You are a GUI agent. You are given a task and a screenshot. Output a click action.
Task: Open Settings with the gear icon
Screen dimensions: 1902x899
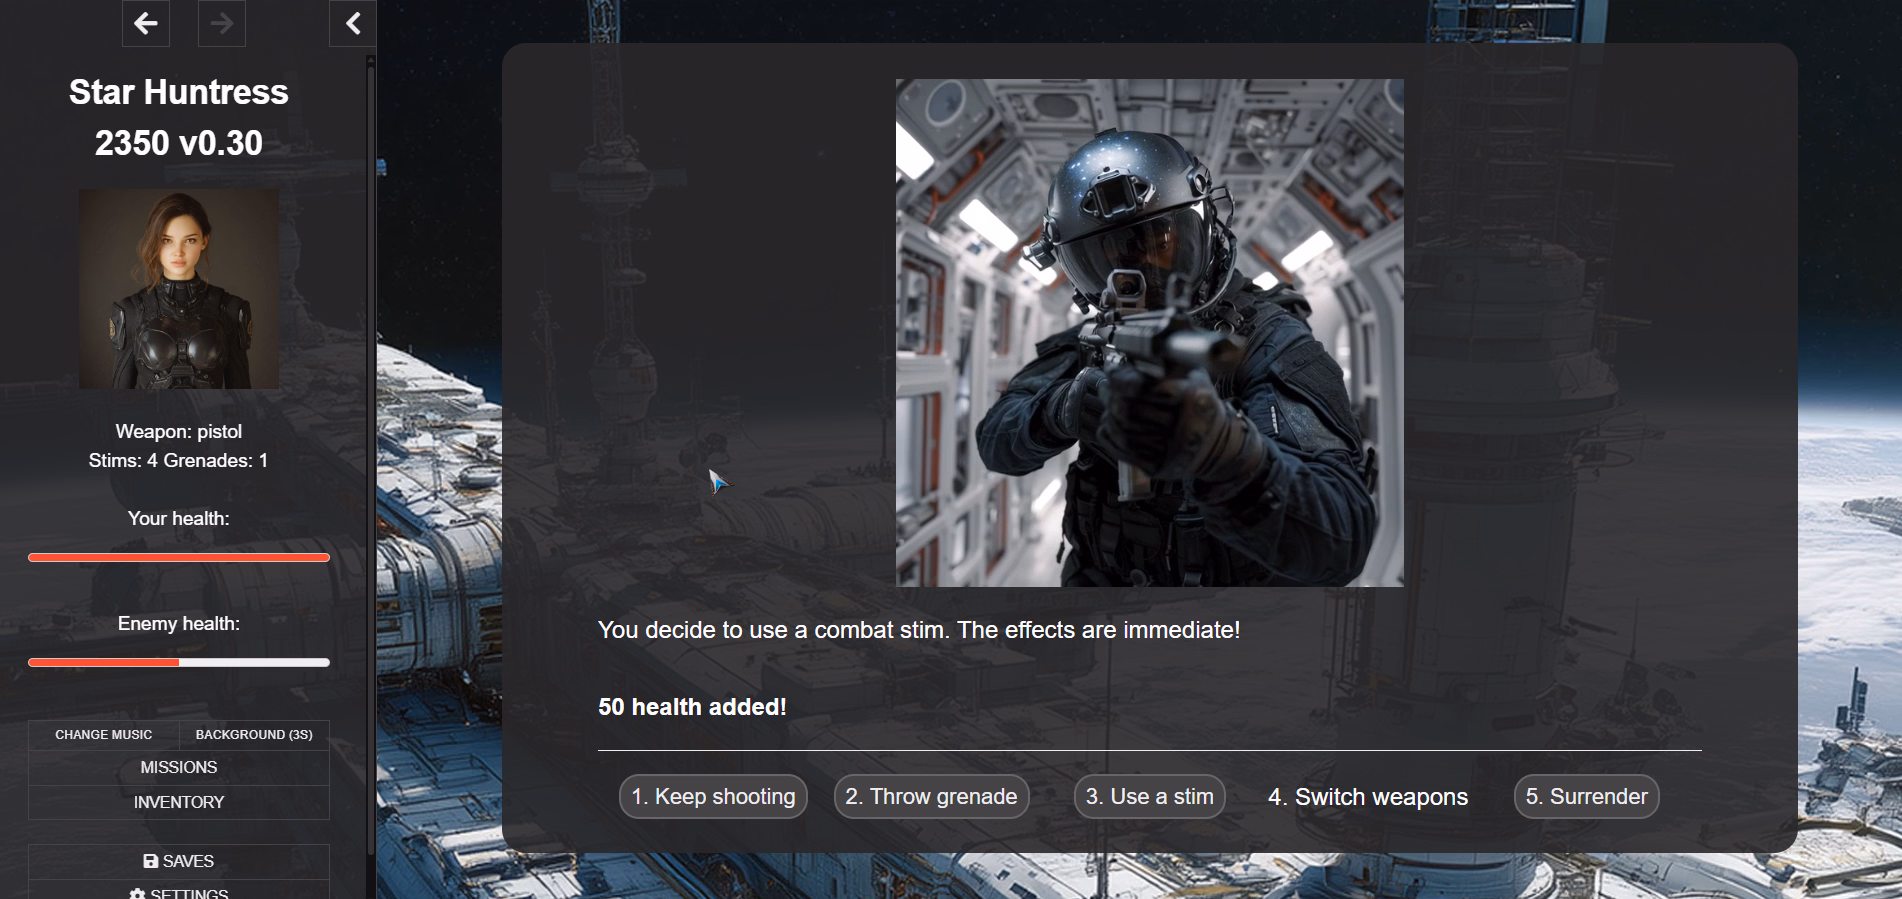click(179, 891)
